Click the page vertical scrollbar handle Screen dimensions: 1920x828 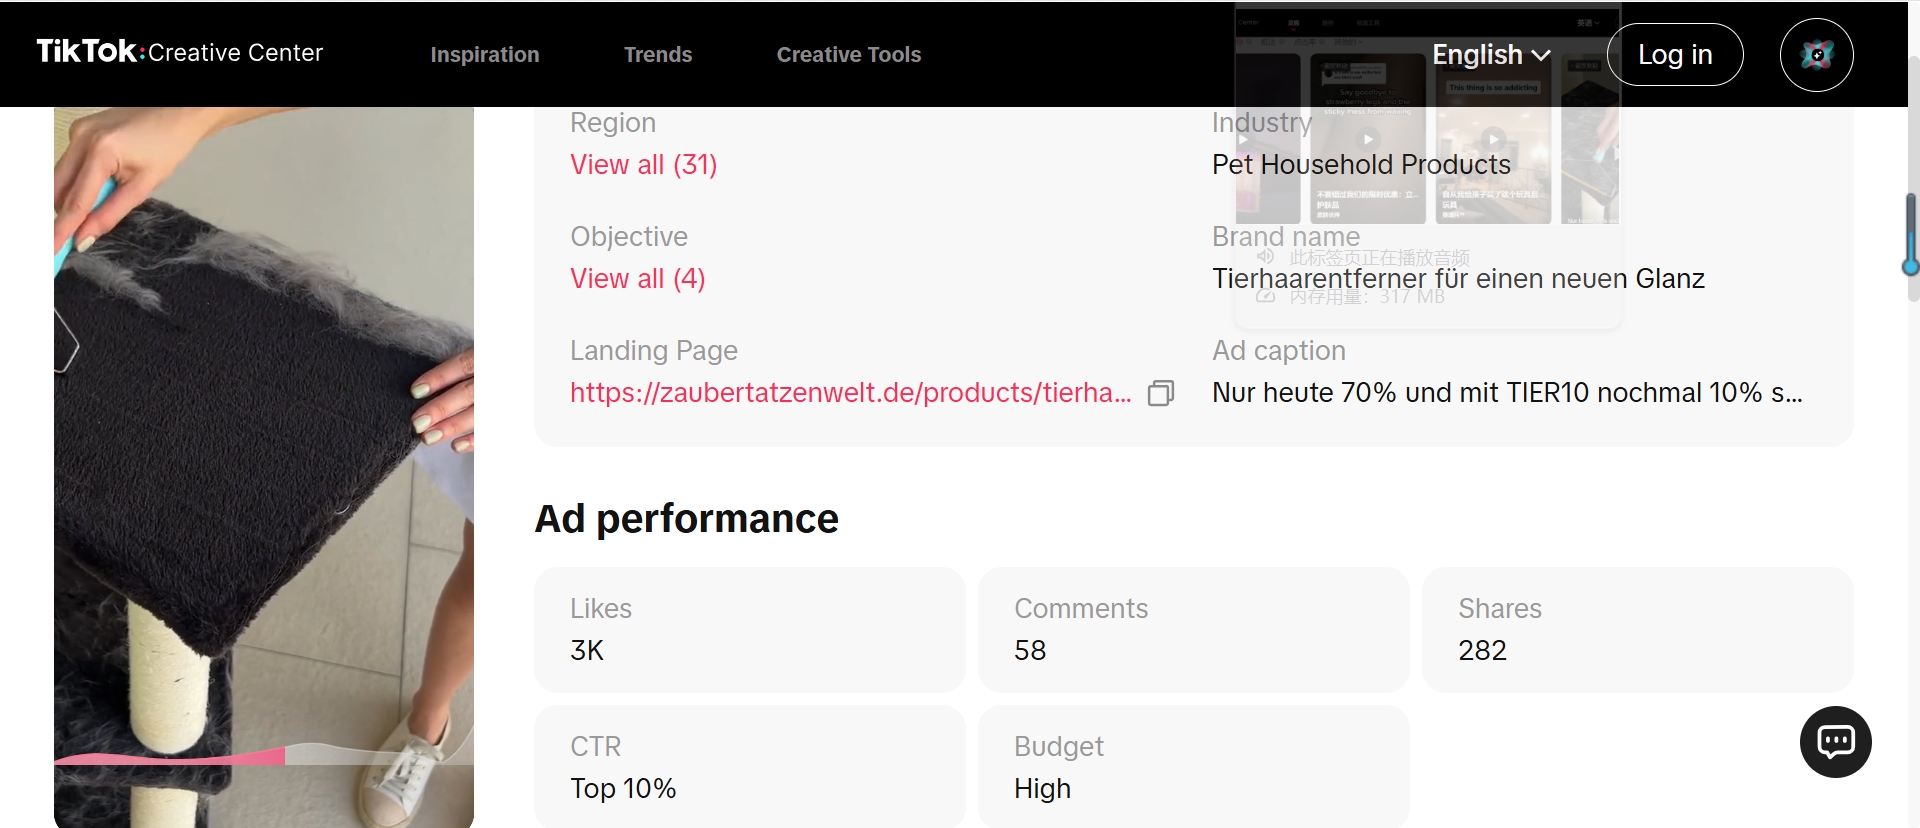click(x=1911, y=233)
